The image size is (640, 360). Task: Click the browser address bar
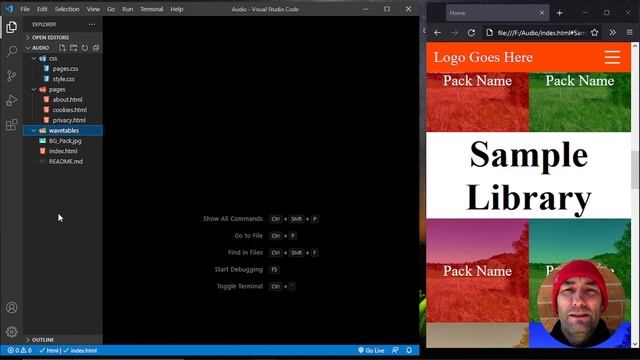(541, 33)
